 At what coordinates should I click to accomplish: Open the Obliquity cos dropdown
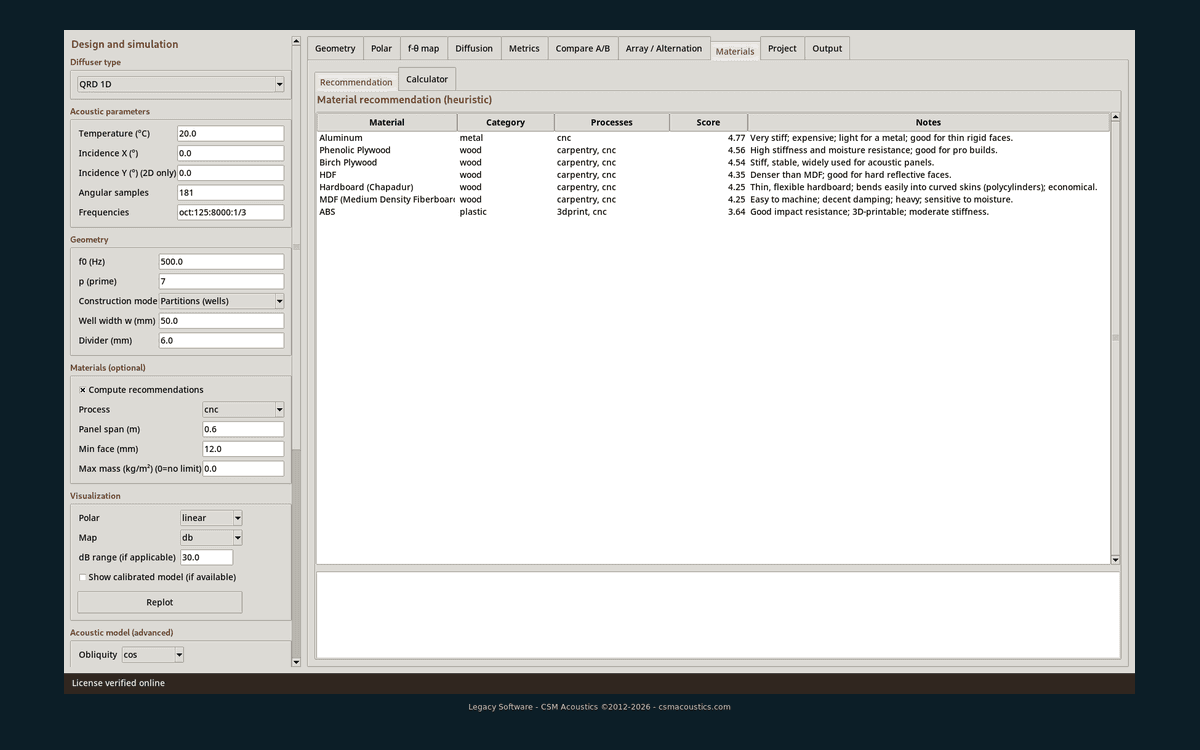[153, 655]
